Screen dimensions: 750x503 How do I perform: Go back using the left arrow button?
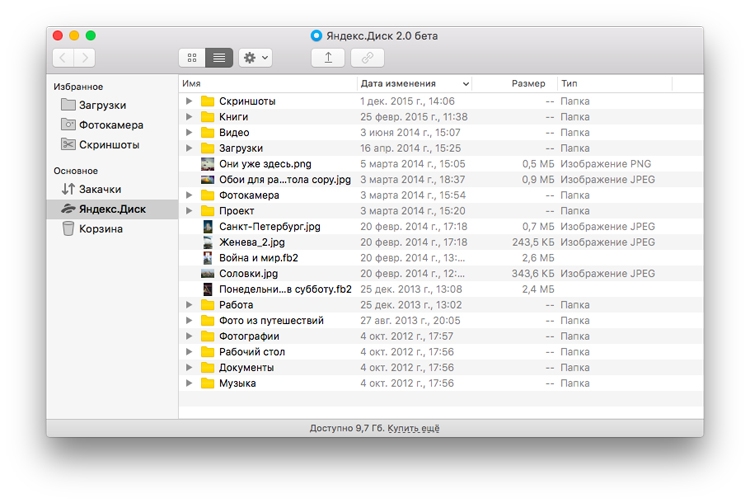click(x=62, y=58)
